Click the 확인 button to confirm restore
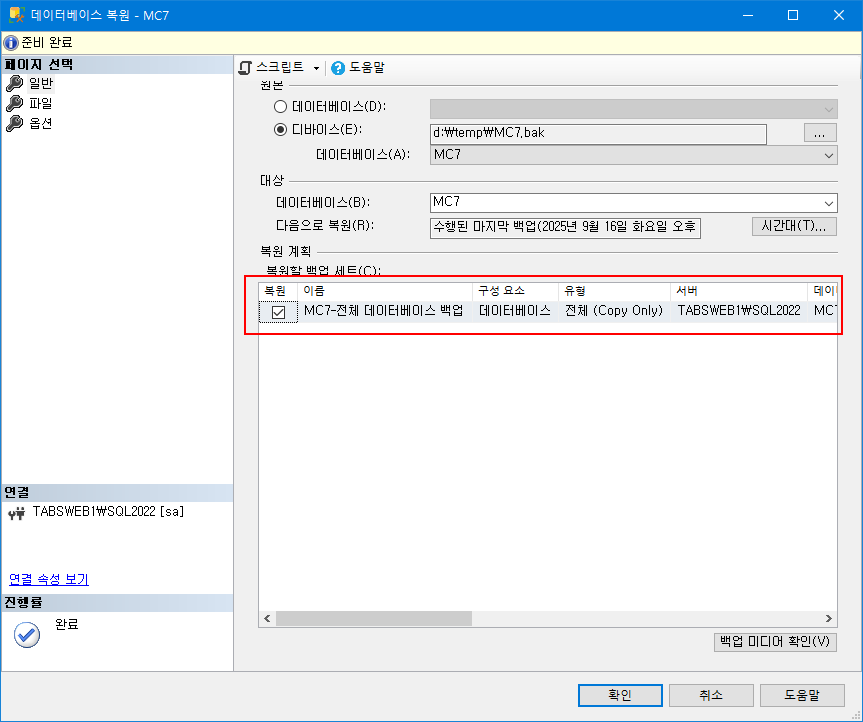 click(619, 695)
